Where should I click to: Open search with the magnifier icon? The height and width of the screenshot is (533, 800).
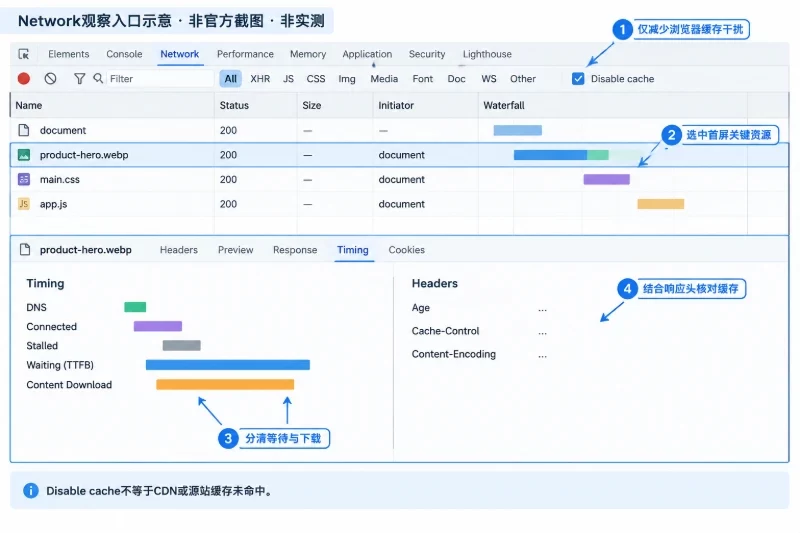pyautogui.click(x=98, y=78)
